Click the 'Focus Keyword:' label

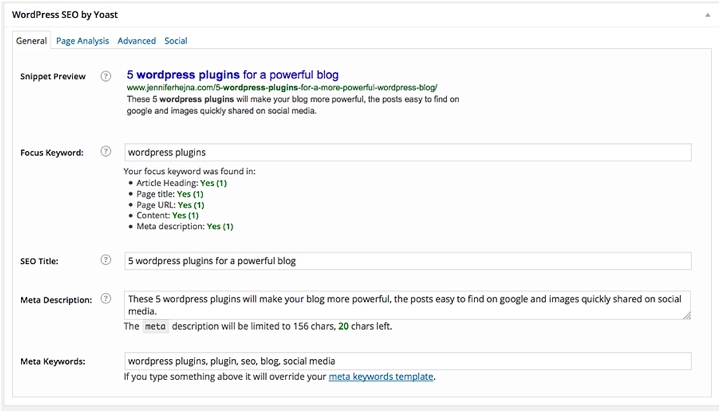52,153
